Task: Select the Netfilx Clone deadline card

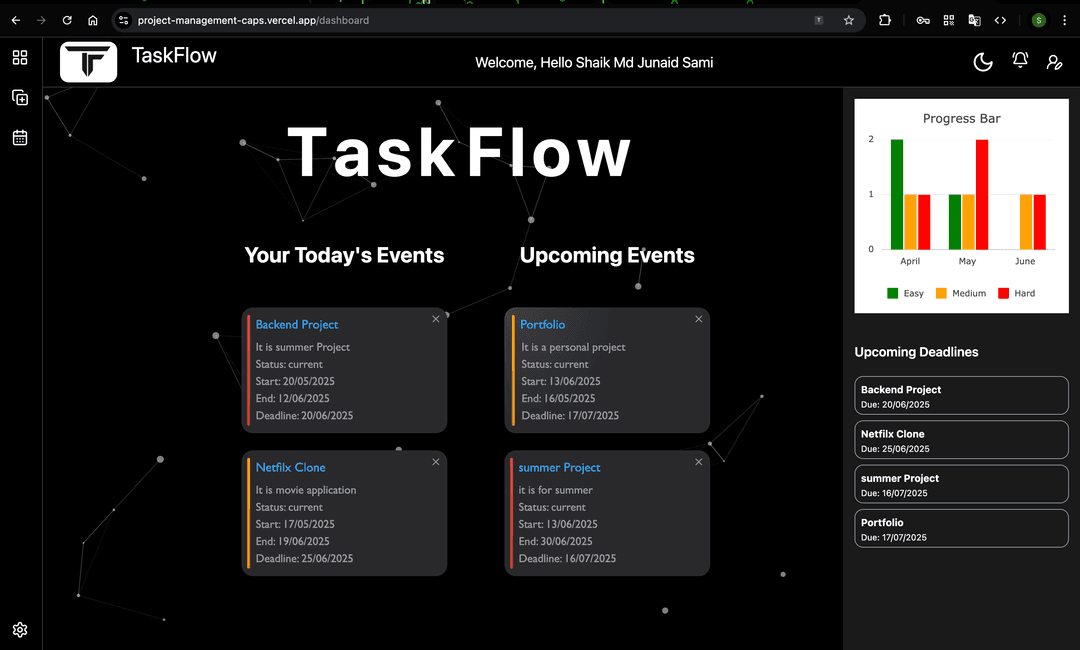Action: coord(960,439)
